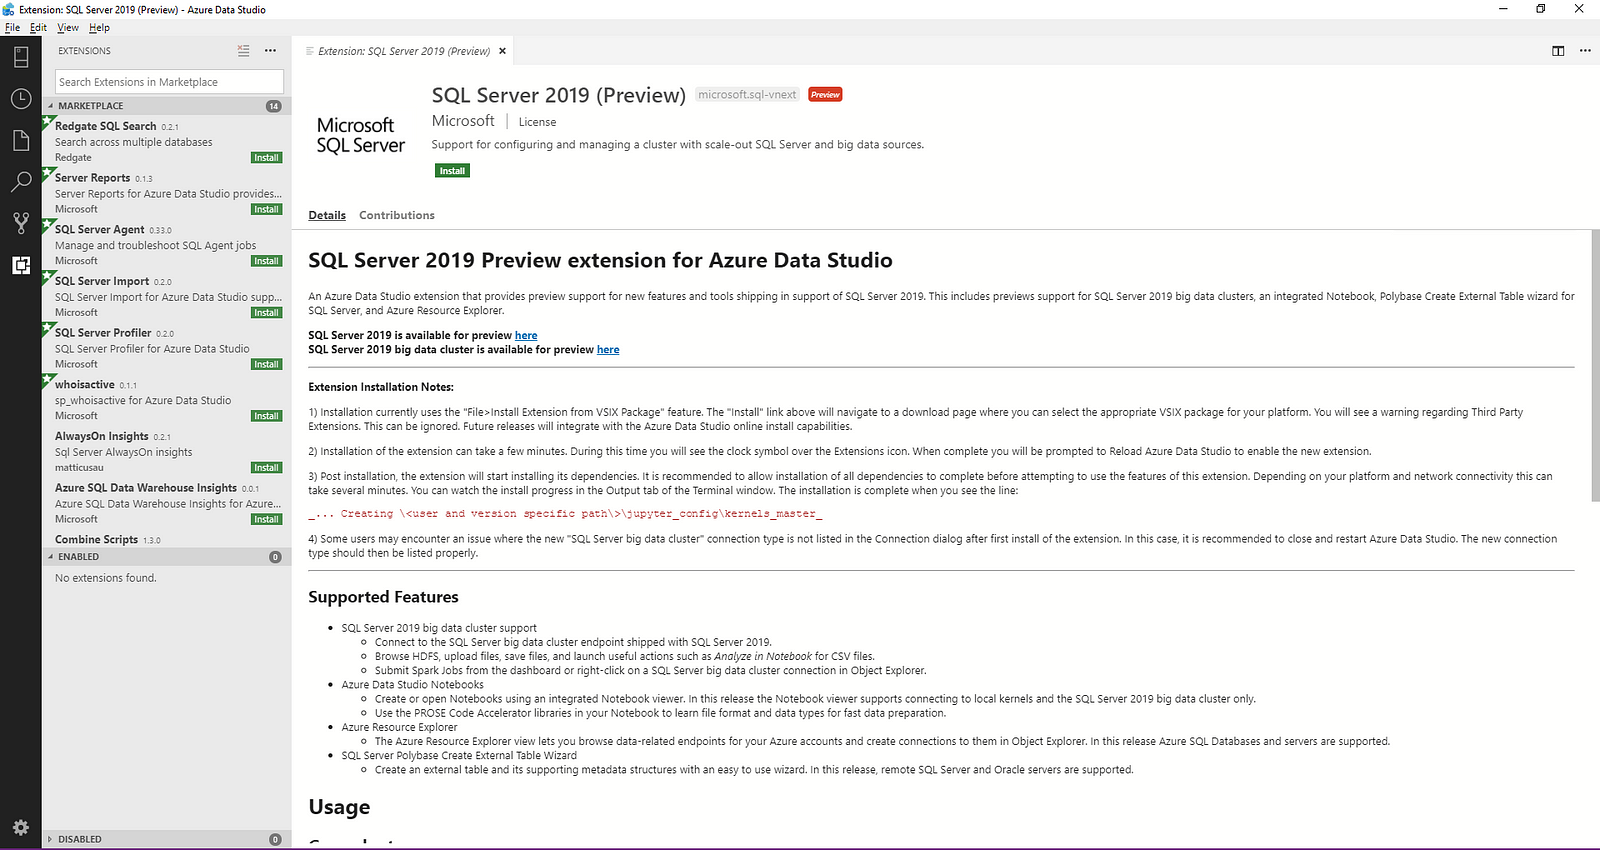This screenshot has width=1600, height=850.
Task: Open the Task History clock icon
Action: click(21, 98)
